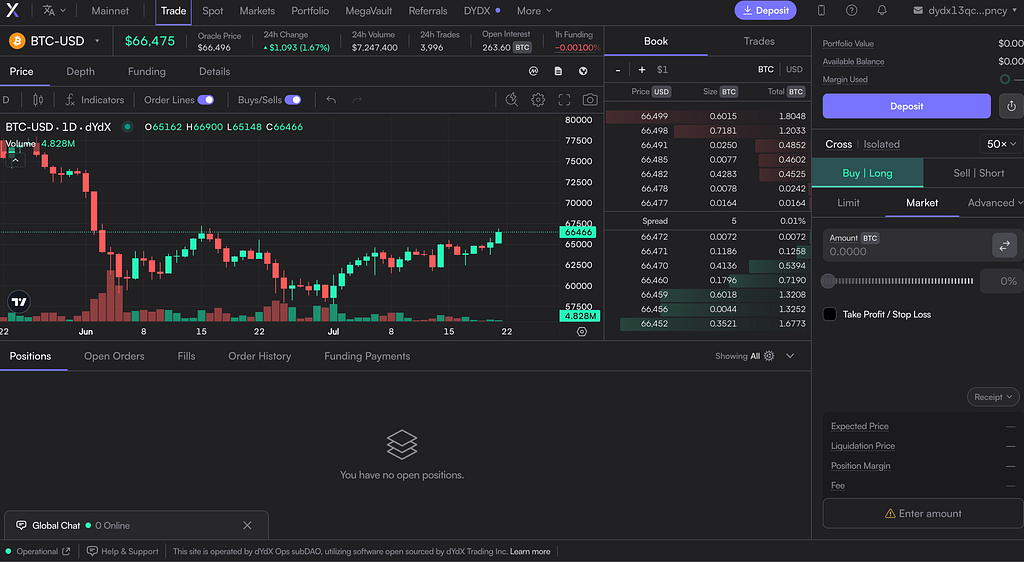The height and width of the screenshot is (562, 1024).
Task: Collapse the chart legend arrow
Action: (x=15, y=160)
